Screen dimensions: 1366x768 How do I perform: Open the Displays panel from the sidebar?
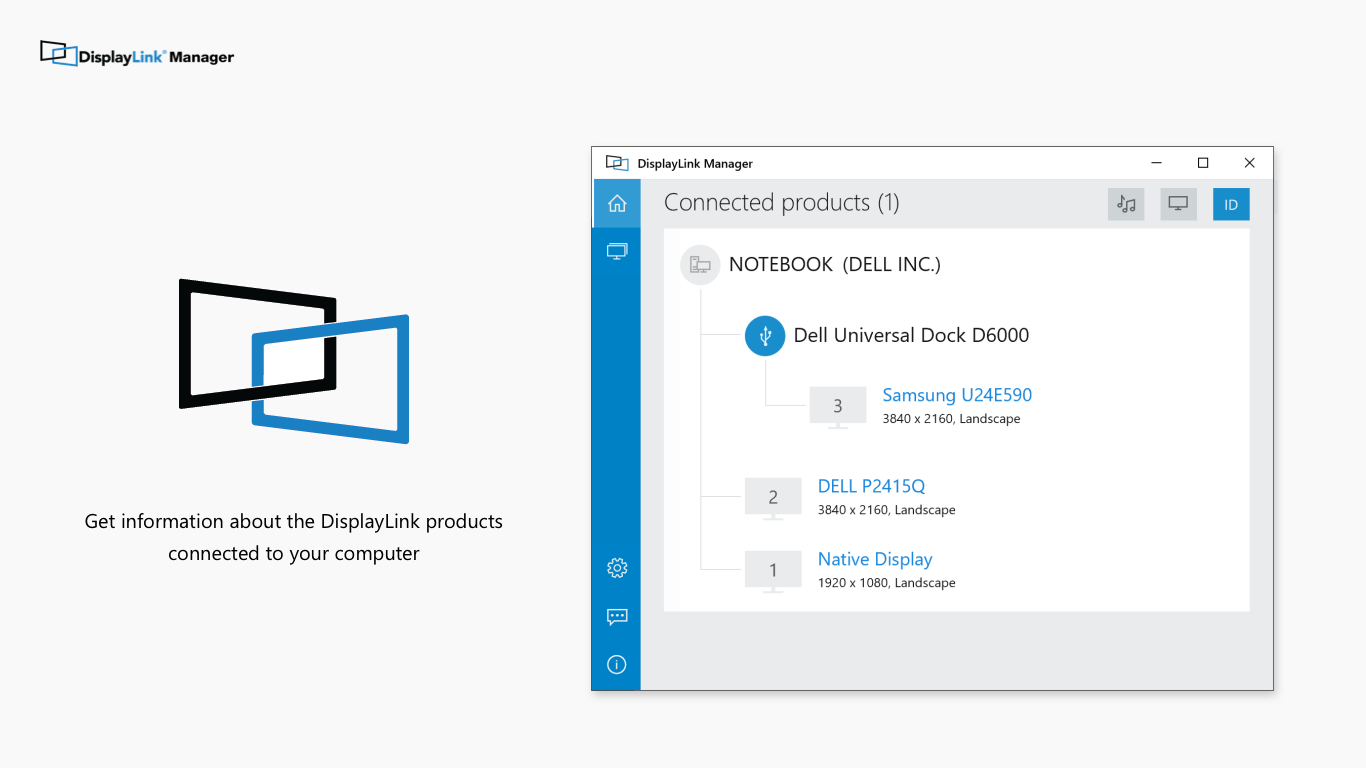(x=616, y=251)
